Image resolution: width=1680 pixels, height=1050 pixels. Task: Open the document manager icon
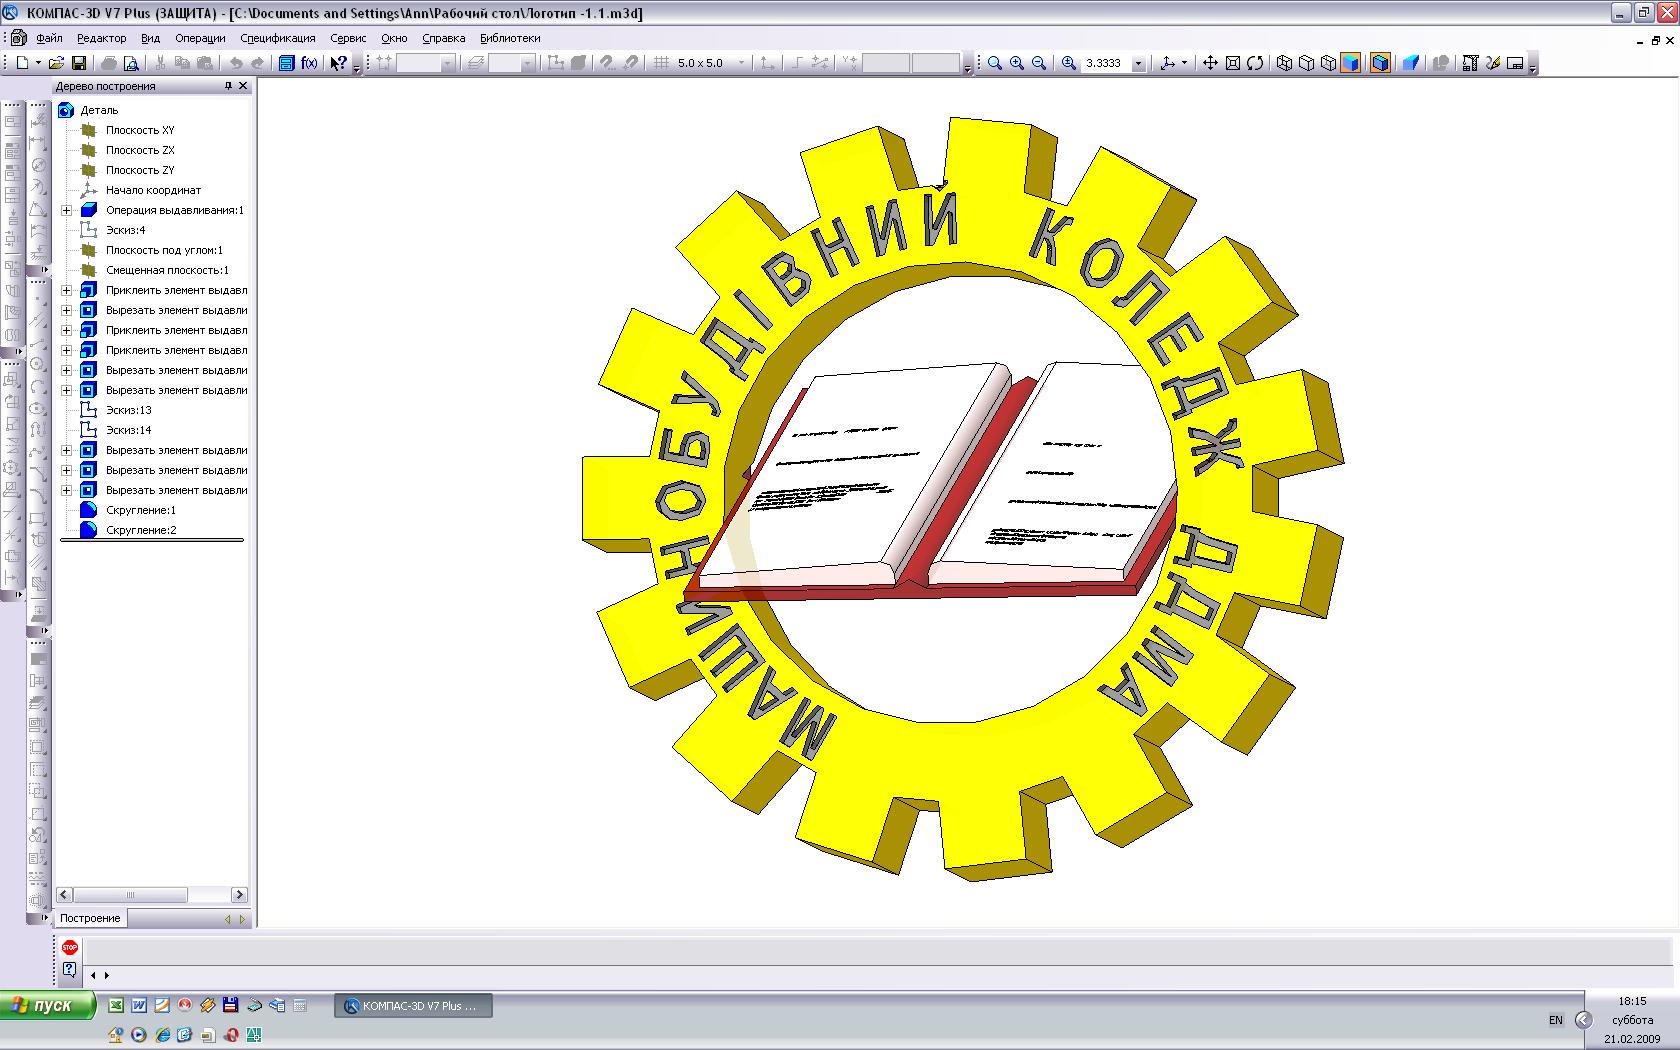(x=287, y=63)
